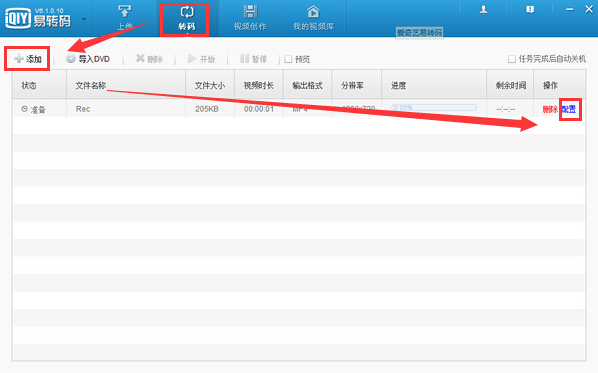Click the 视频时长 column header
598x373 pixels.
(x=259, y=85)
